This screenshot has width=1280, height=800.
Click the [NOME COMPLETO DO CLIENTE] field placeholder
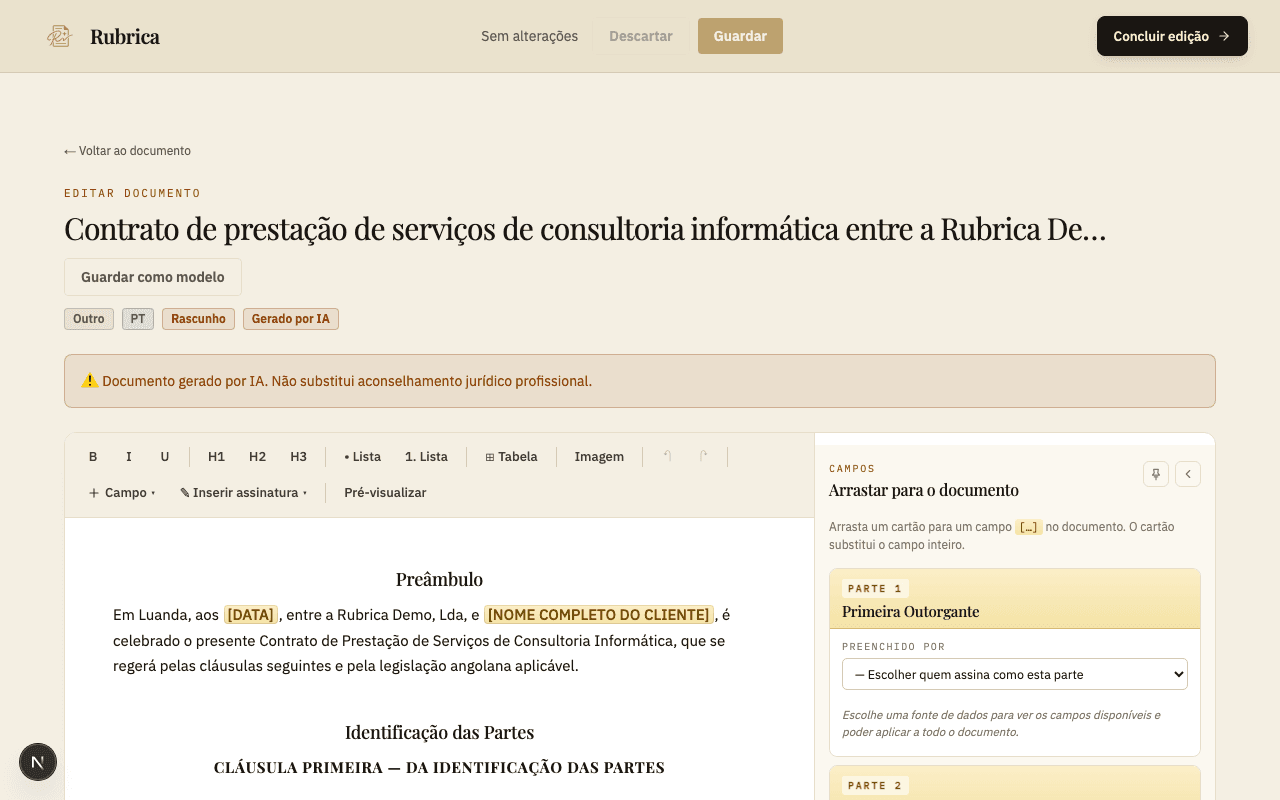click(599, 615)
